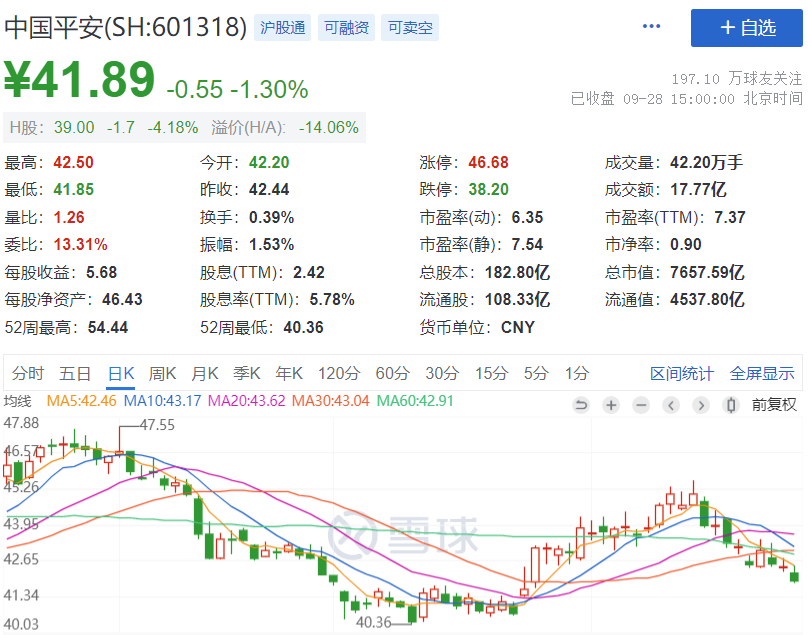Click the 每股净资产 value 46.43
This screenshot has height=635, width=808.
coord(122,299)
